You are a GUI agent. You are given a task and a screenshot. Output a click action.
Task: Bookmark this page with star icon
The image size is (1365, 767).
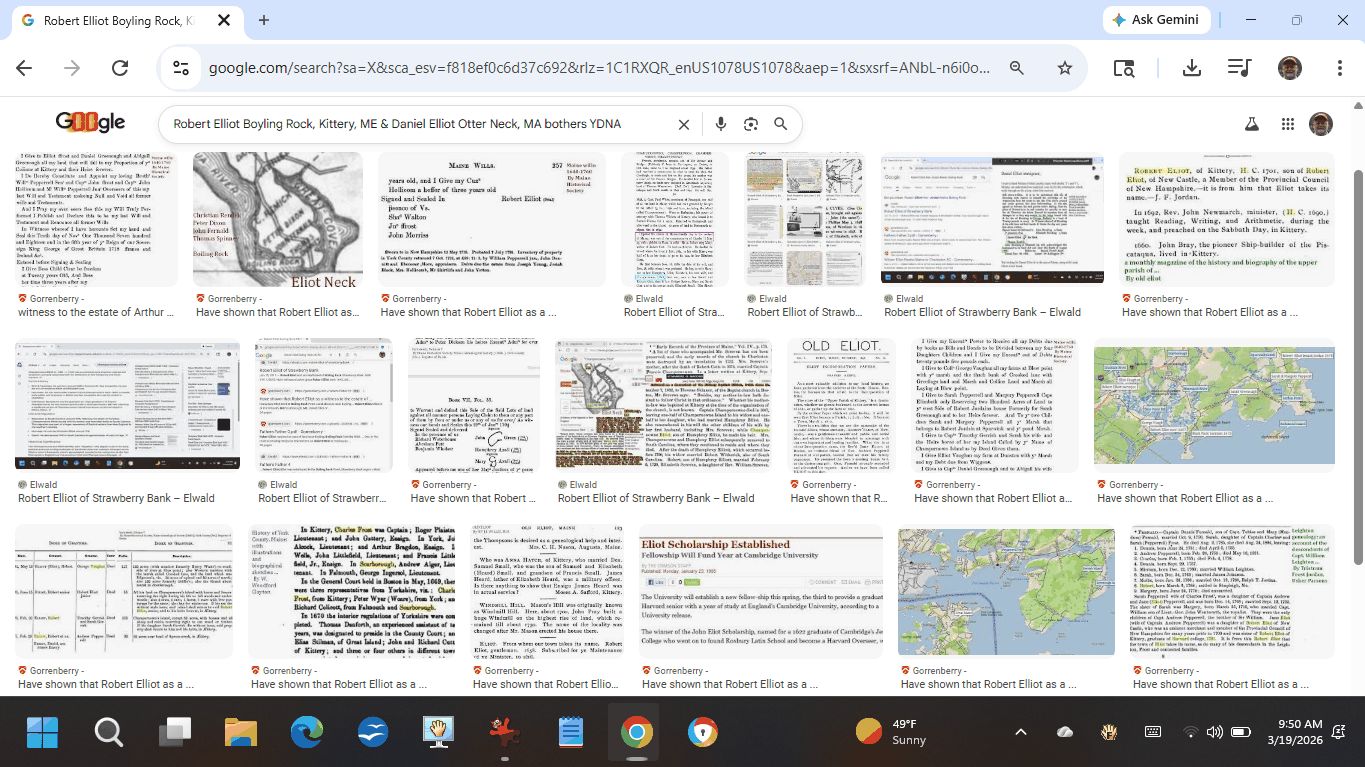click(1065, 68)
